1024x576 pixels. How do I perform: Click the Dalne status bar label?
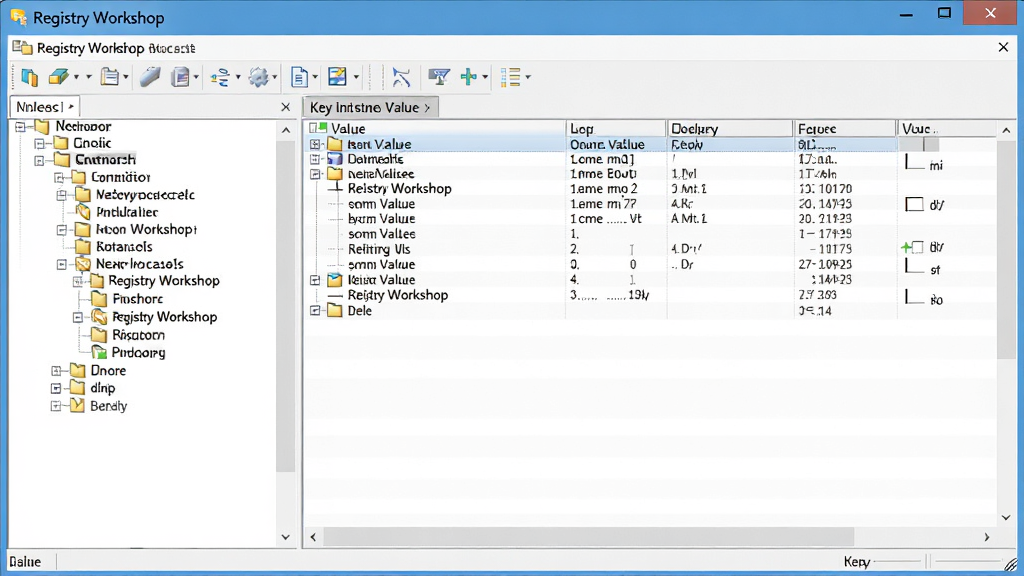(x=25, y=562)
